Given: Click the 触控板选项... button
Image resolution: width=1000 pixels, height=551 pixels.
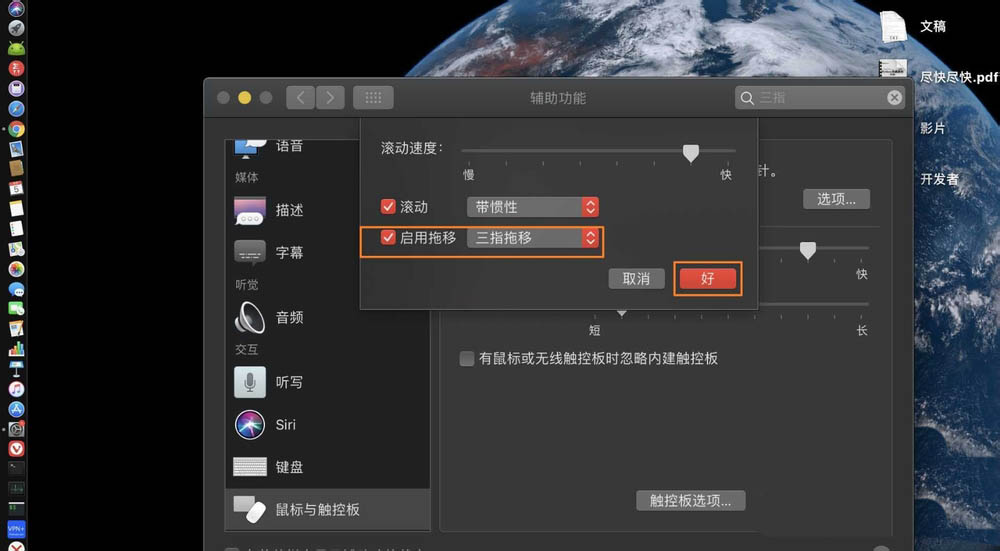Looking at the screenshot, I should click(x=691, y=501).
